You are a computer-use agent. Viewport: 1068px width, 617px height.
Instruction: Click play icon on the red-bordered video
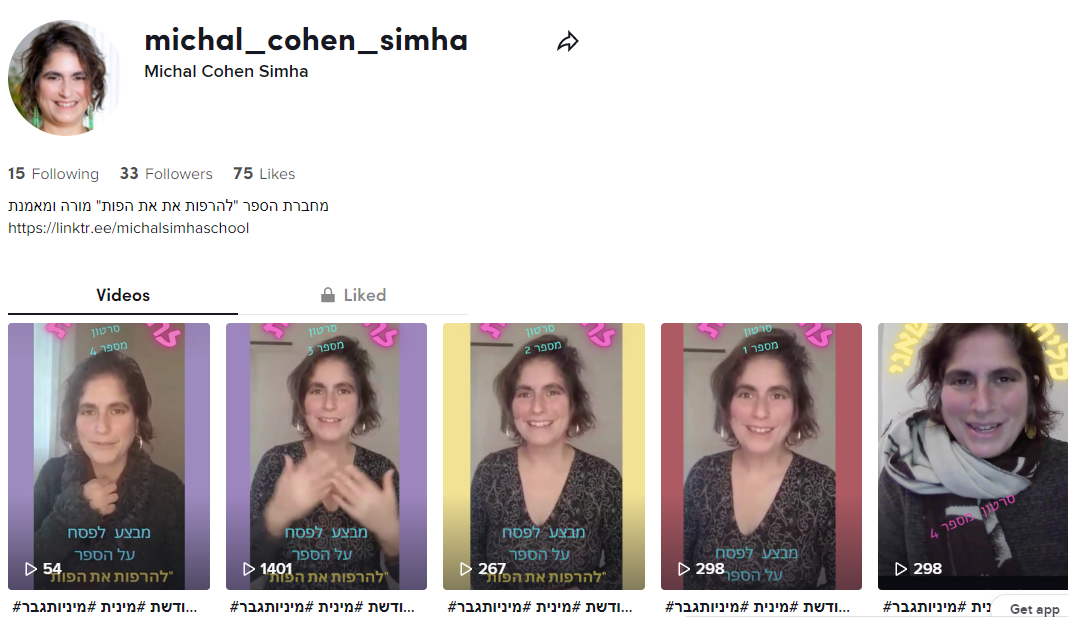click(684, 569)
